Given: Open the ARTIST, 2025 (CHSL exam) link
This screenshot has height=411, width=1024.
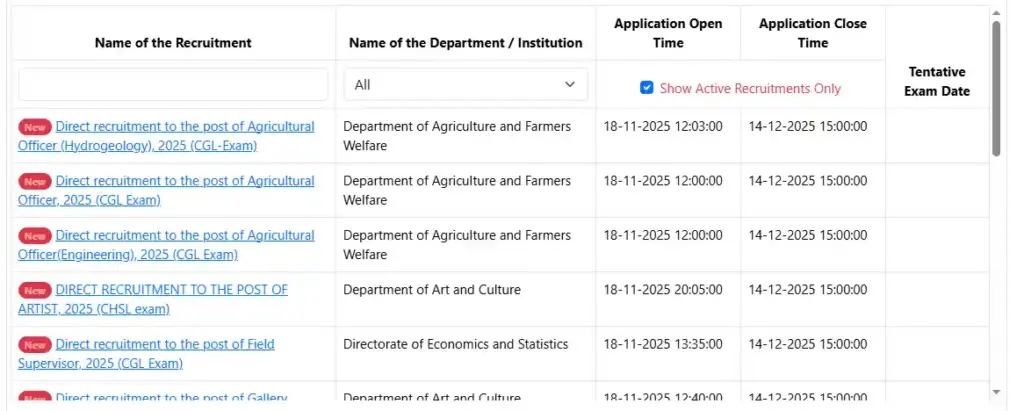Looking at the screenshot, I should [x=171, y=290].
